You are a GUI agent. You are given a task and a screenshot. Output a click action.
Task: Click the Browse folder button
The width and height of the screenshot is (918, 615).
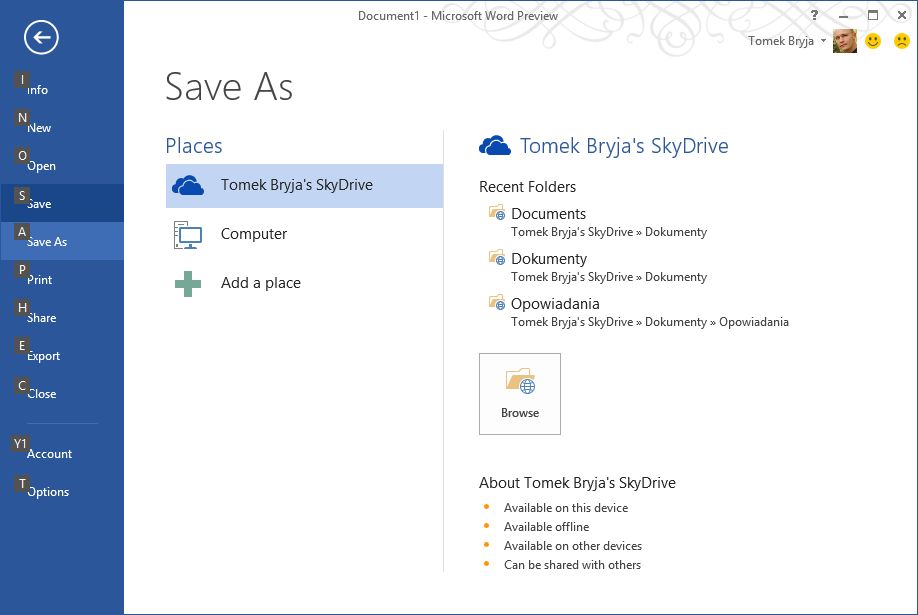(520, 394)
